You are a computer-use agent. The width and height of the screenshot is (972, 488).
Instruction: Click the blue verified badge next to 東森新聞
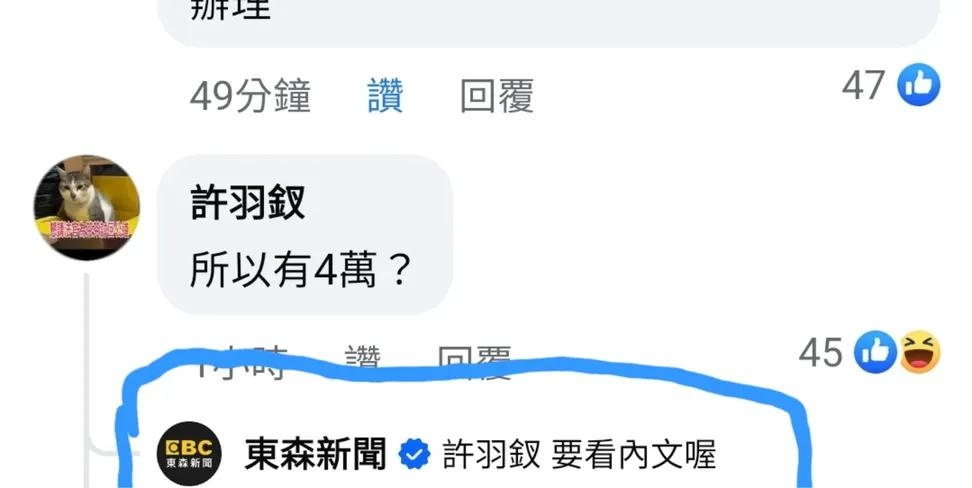(414, 455)
